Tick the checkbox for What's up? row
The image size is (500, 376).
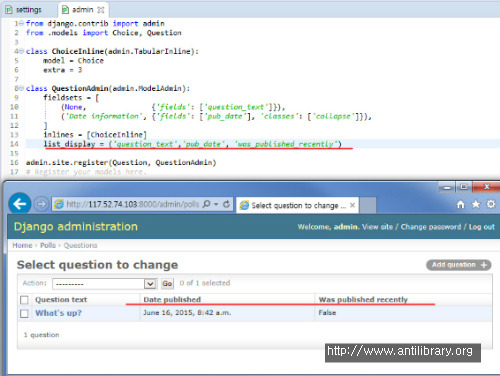(24, 313)
